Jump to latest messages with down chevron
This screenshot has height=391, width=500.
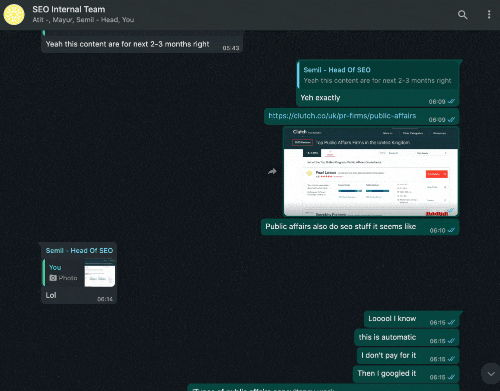pos(491,374)
